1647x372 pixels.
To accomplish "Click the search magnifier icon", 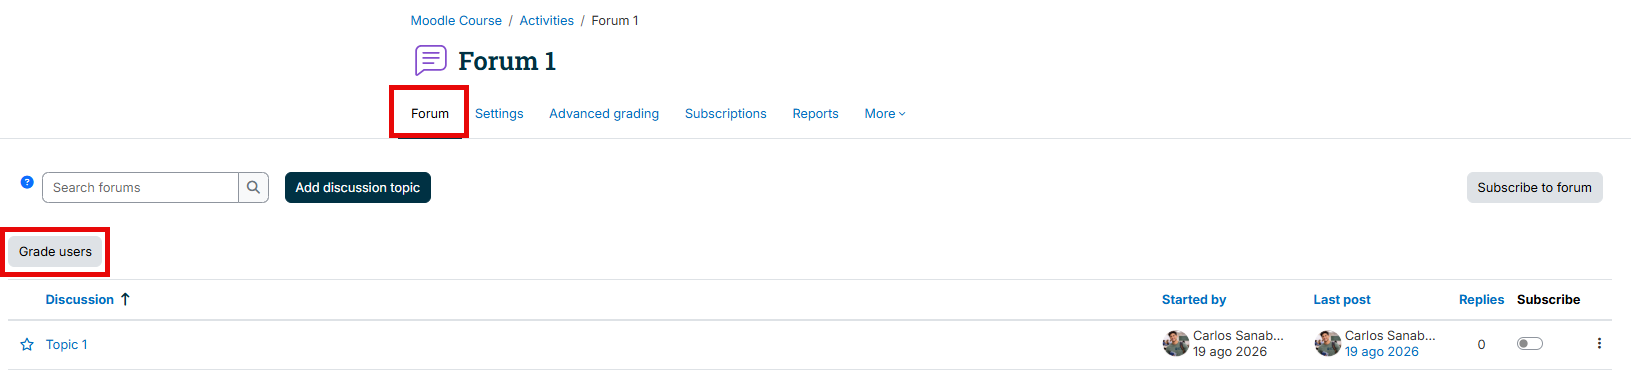I will pos(254,187).
